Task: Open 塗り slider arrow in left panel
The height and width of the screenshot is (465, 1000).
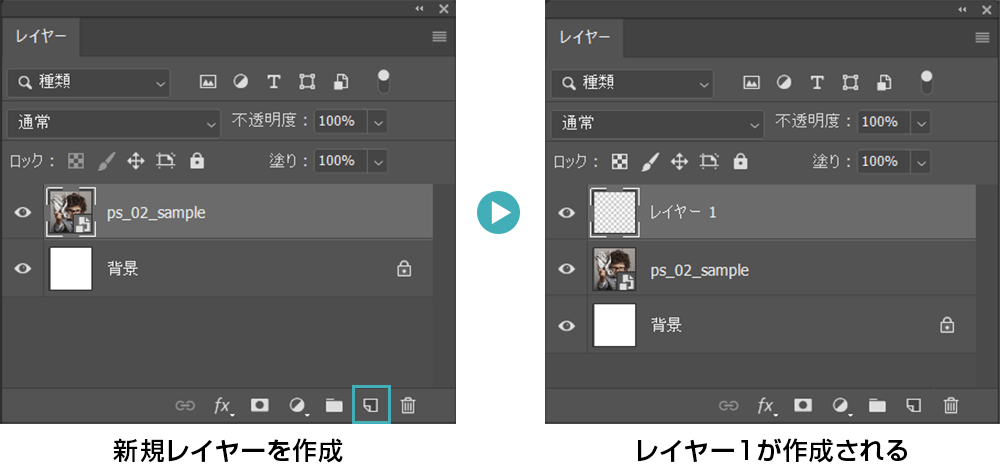Action: [x=378, y=161]
